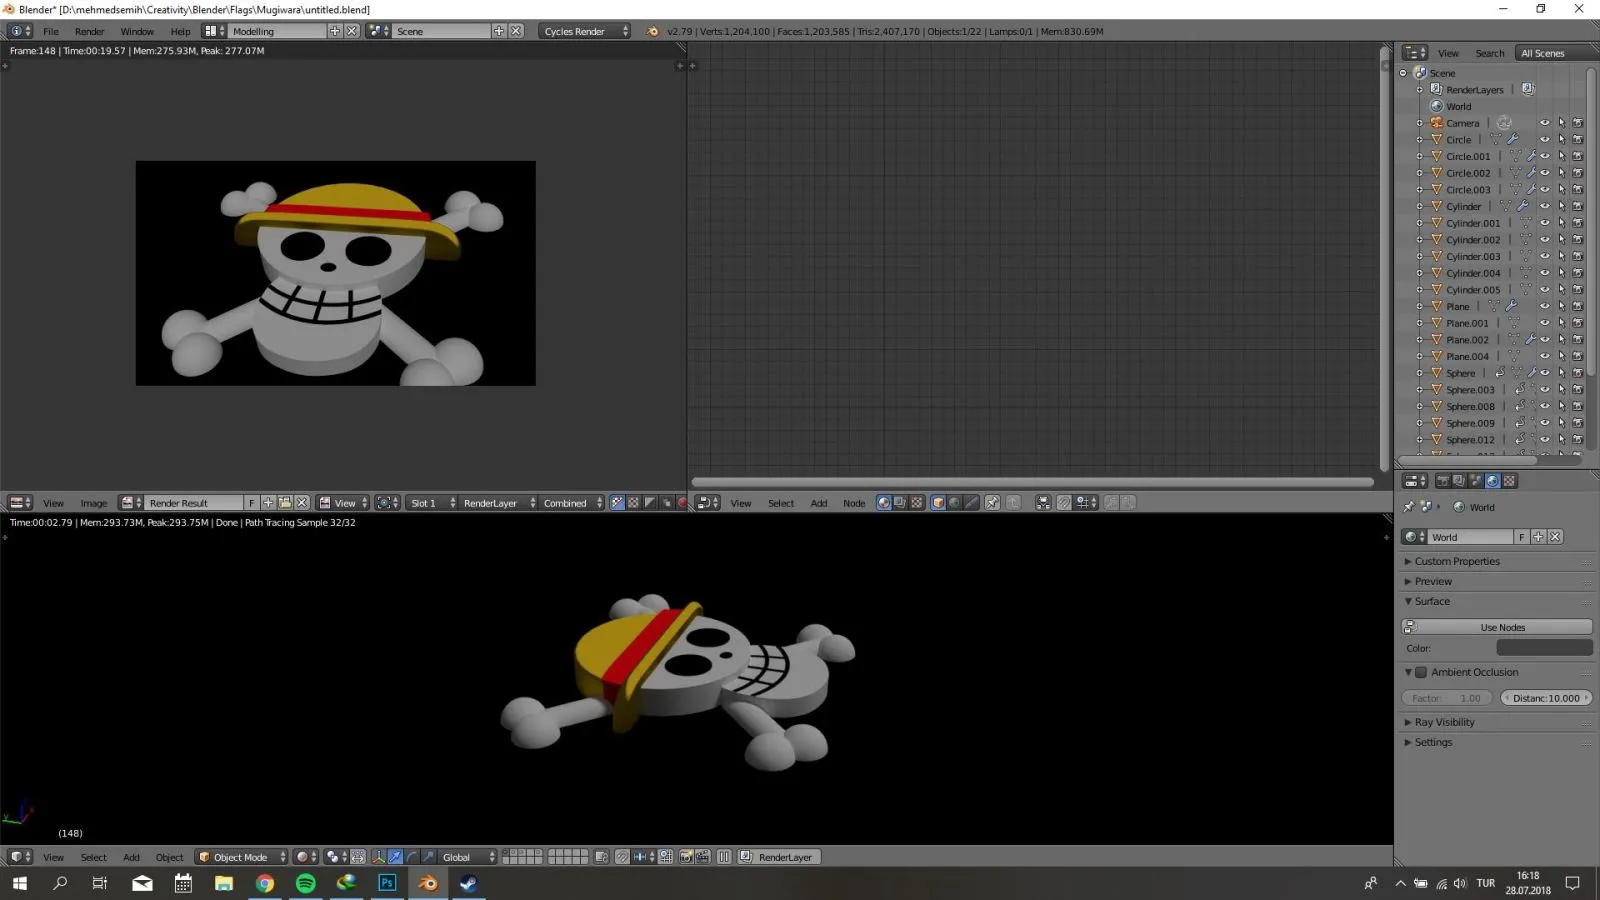Screen dimensions: 1600x900
Task: Toggle visibility of Plane.001
Action: 1545,323
